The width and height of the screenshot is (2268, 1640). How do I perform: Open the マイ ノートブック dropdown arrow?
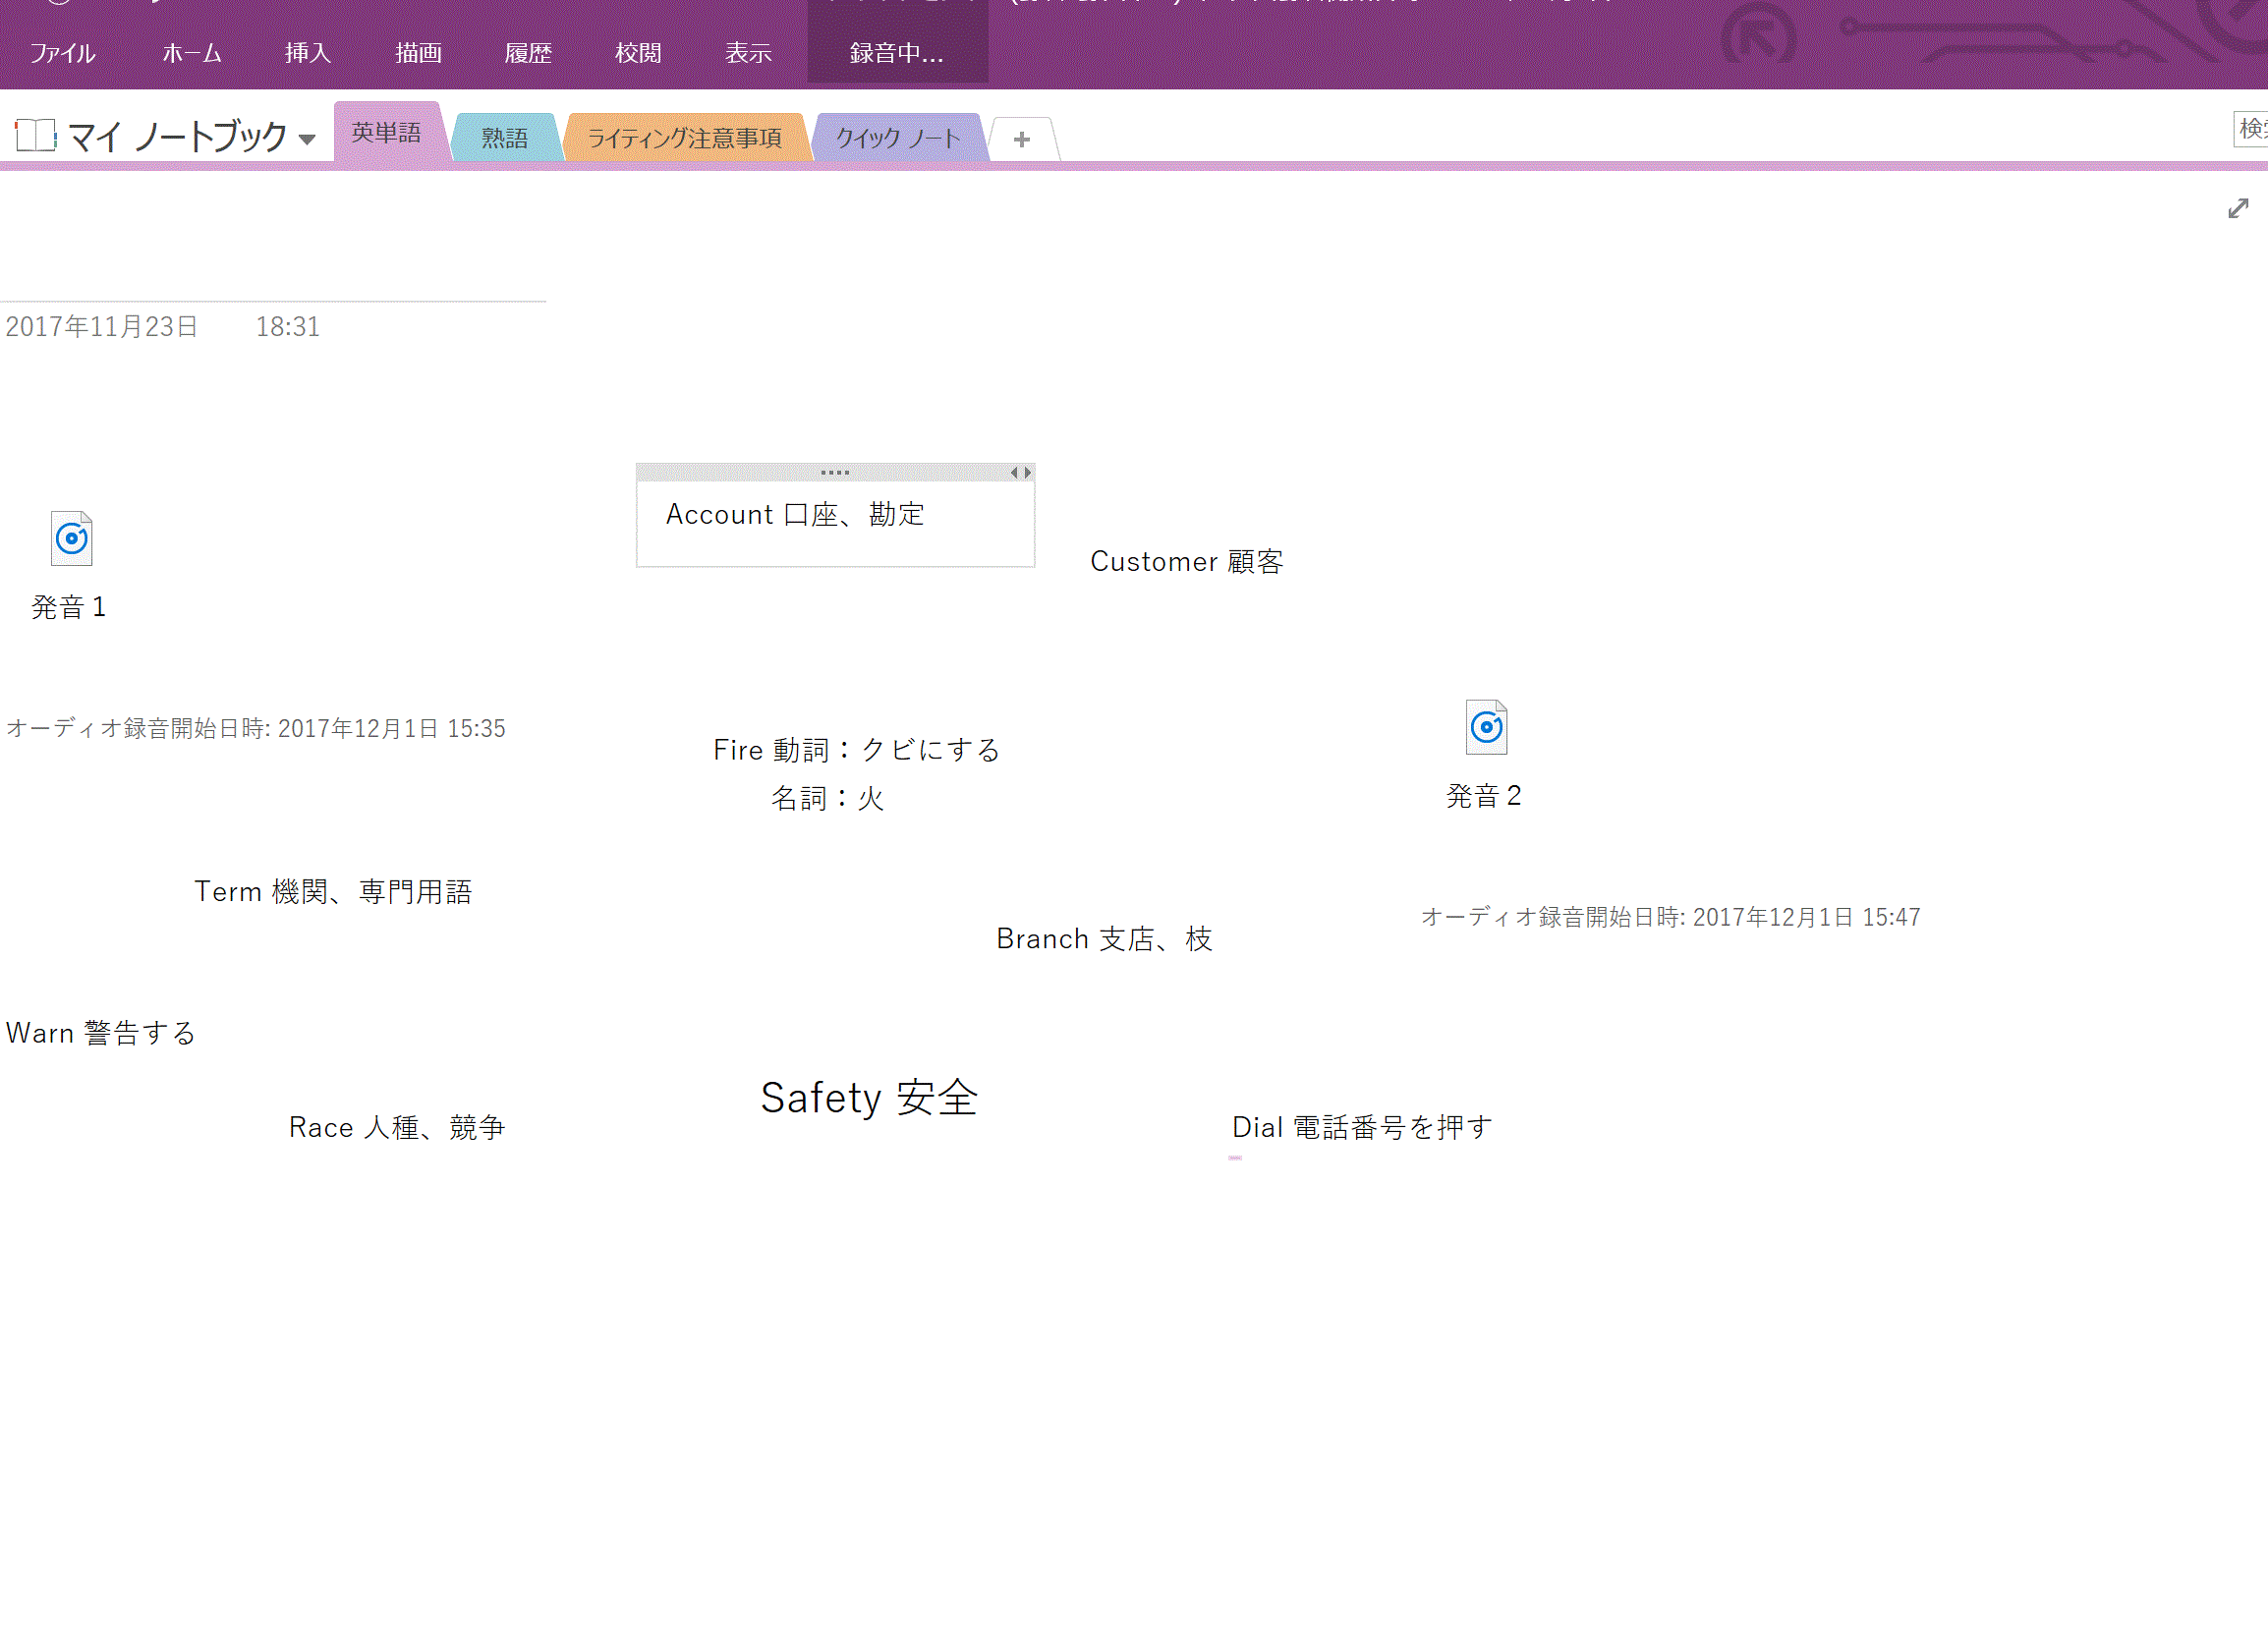coord(306,140)
